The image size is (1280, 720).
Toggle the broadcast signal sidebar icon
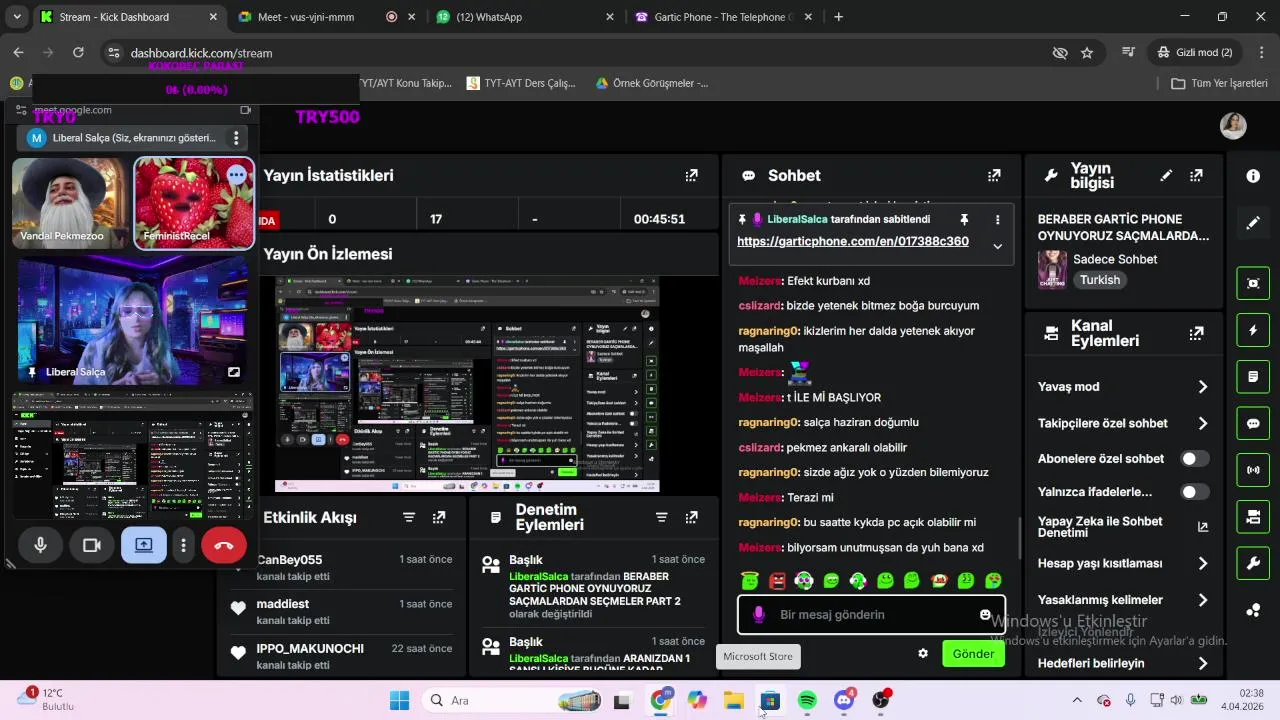click(x=1253, y=470)
